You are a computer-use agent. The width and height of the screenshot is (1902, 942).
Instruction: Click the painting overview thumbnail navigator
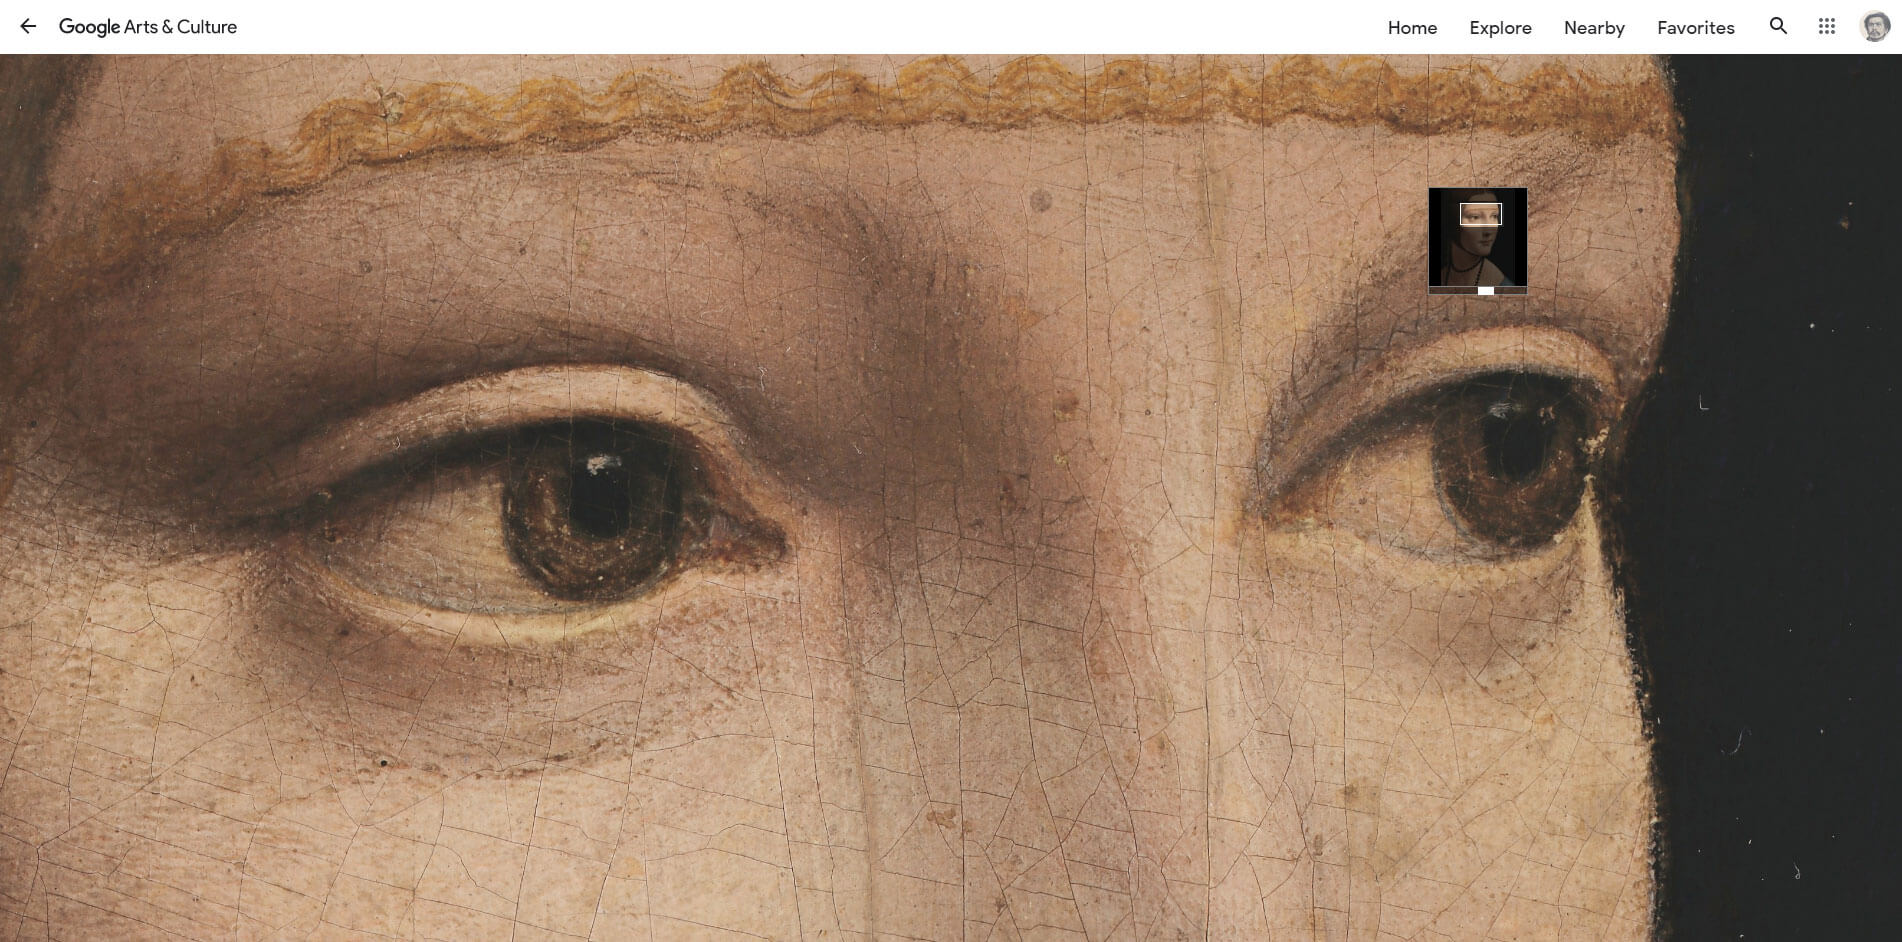click(x=1477, y=237)
